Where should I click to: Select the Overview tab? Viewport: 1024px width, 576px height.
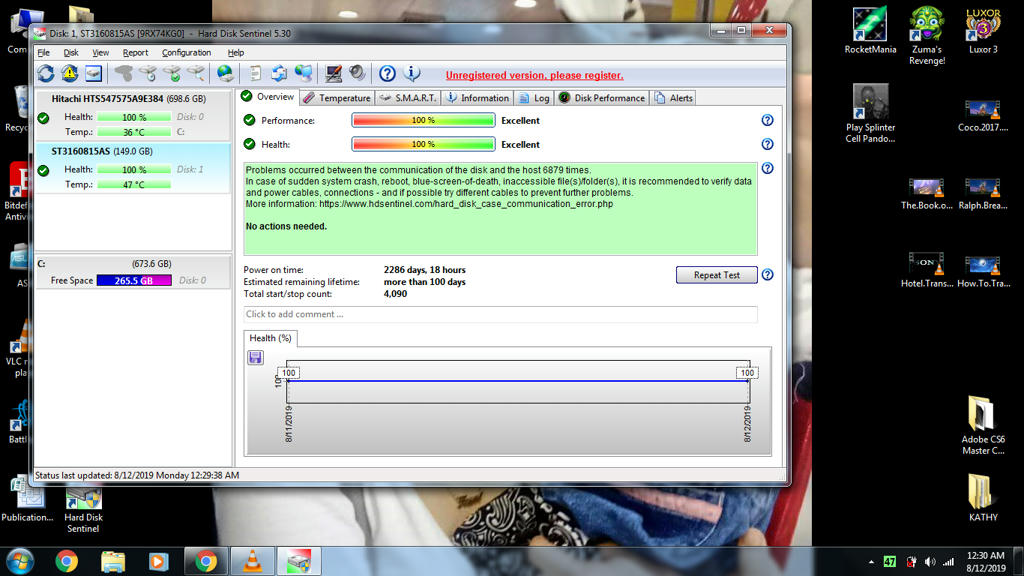(268, 97)
